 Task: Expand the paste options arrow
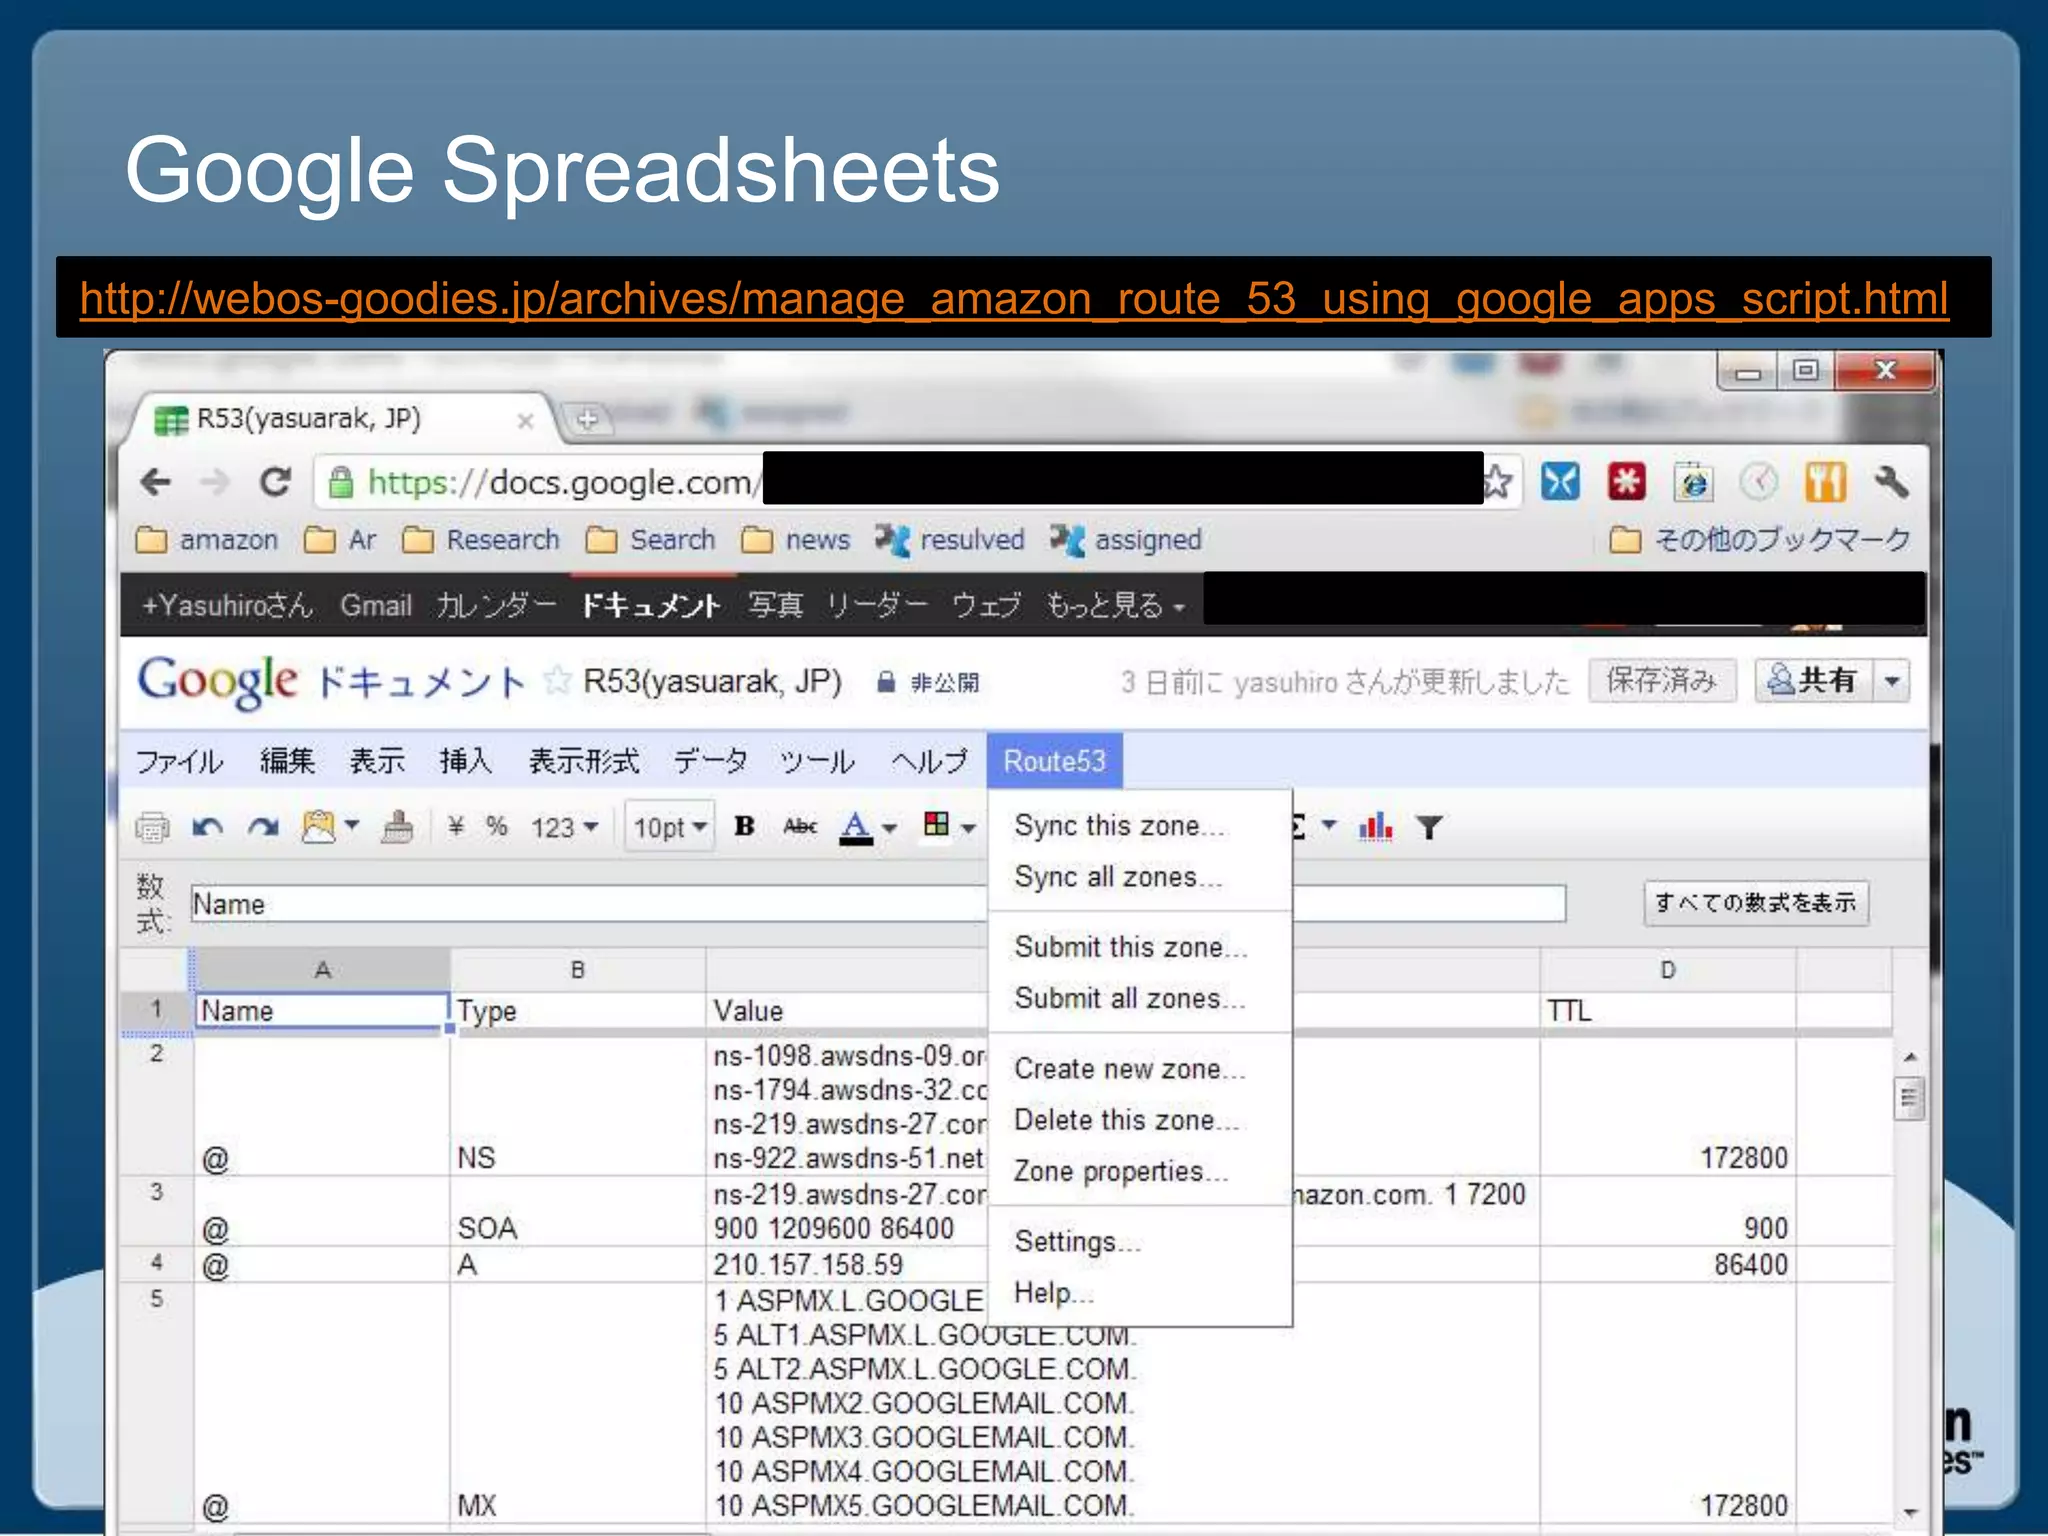352,826
